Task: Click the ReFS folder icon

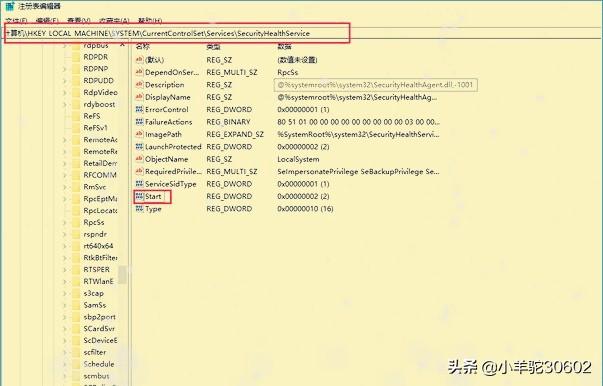Action: [76, 116]
